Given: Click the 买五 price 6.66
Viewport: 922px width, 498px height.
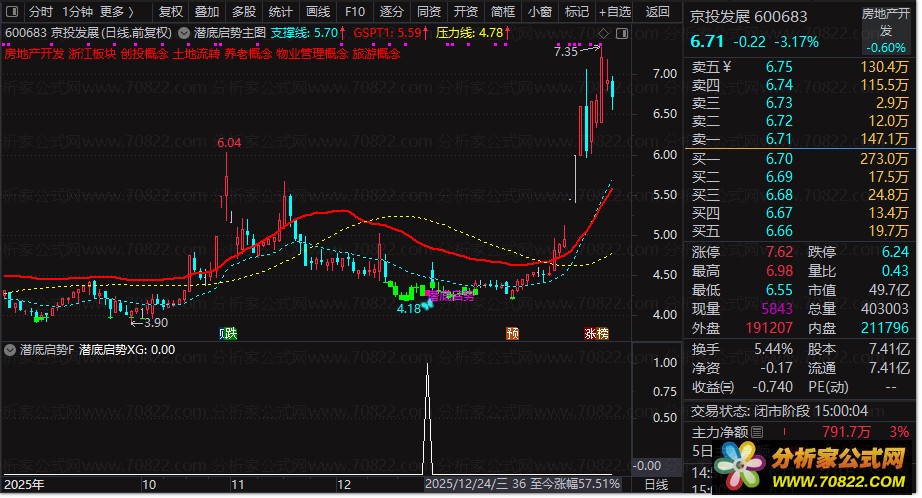Looking at the screenshot, I should point(779,231).
